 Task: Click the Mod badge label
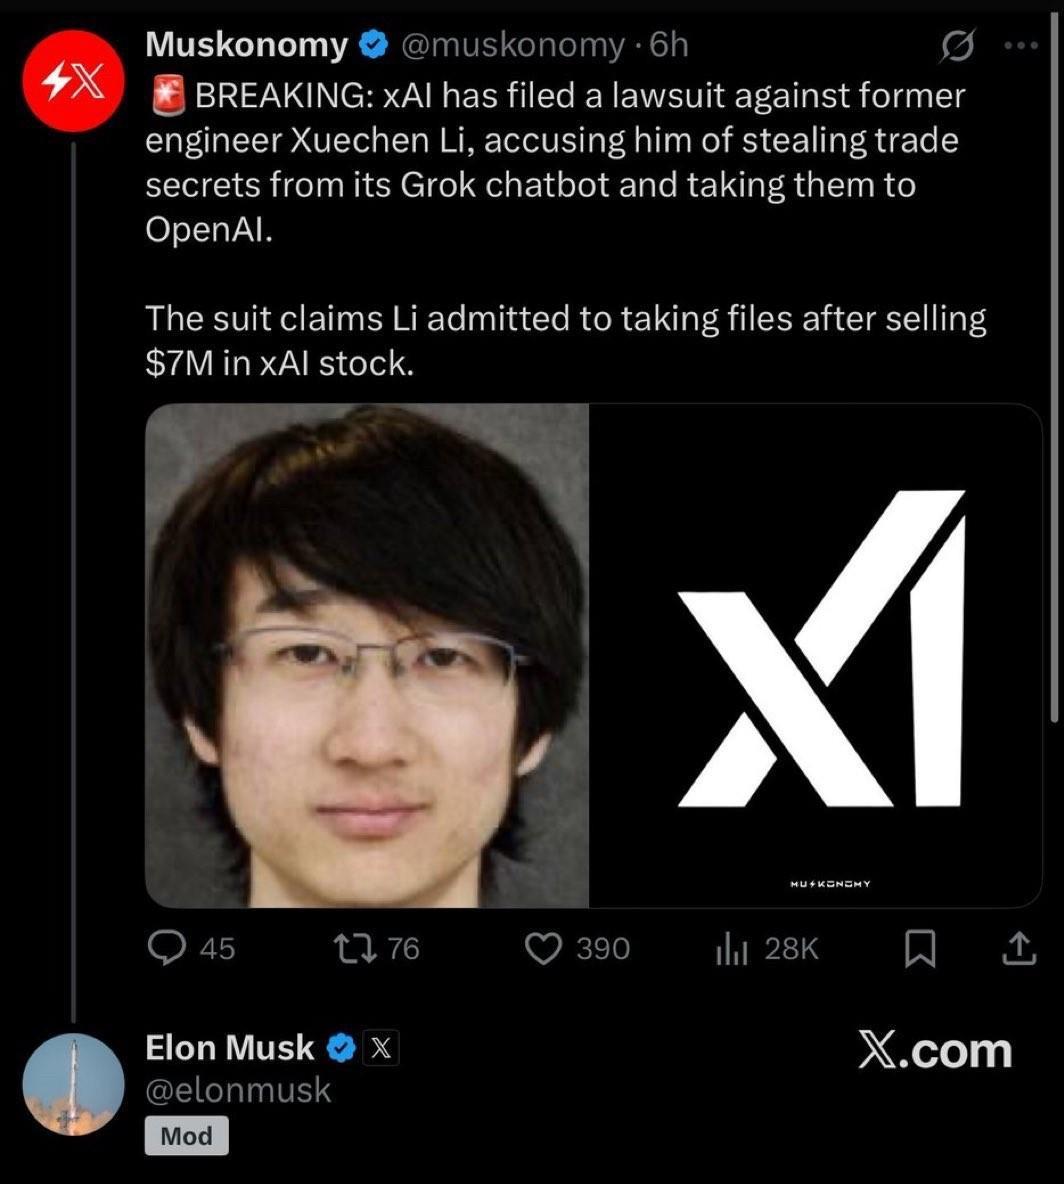(x=187, y=1136)
